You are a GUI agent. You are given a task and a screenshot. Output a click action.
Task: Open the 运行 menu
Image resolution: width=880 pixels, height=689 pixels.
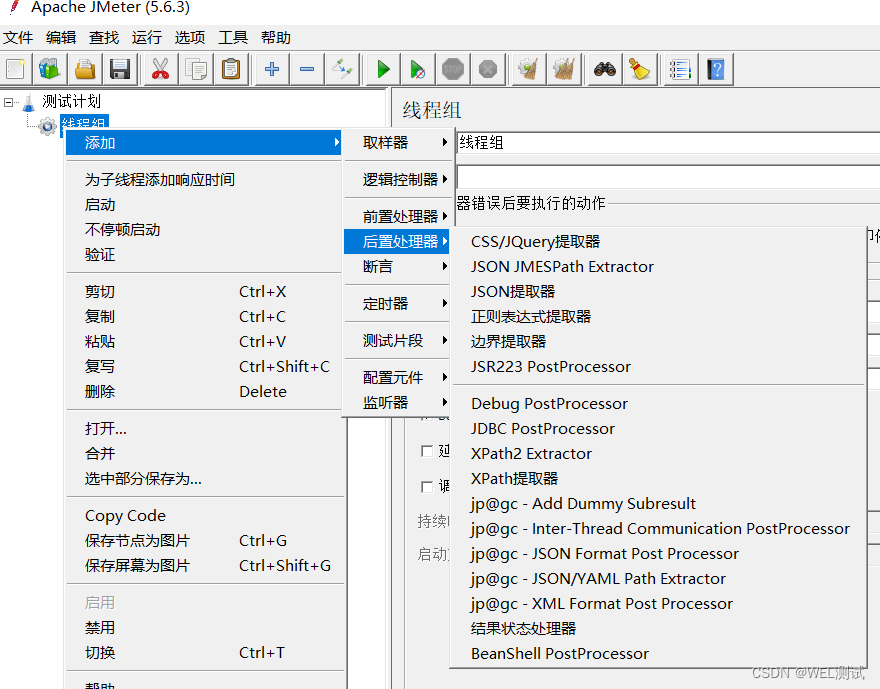[x=146, y=38]
